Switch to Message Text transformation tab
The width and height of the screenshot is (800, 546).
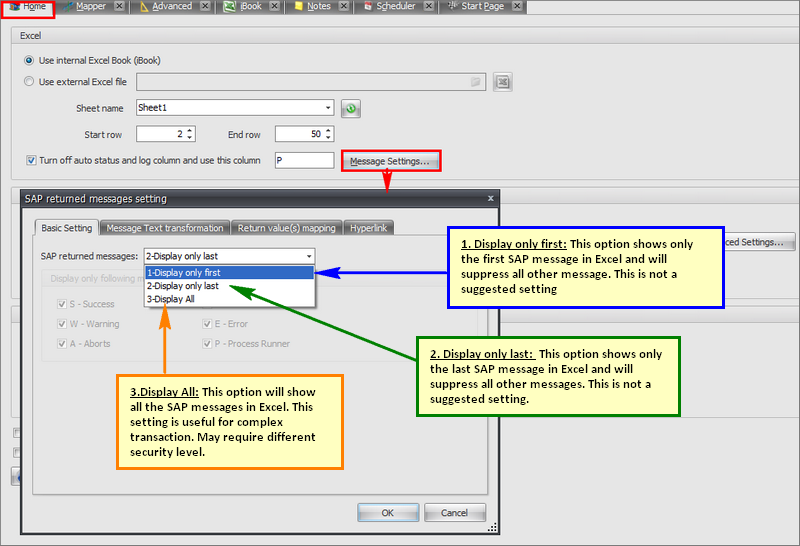point(165,228)
